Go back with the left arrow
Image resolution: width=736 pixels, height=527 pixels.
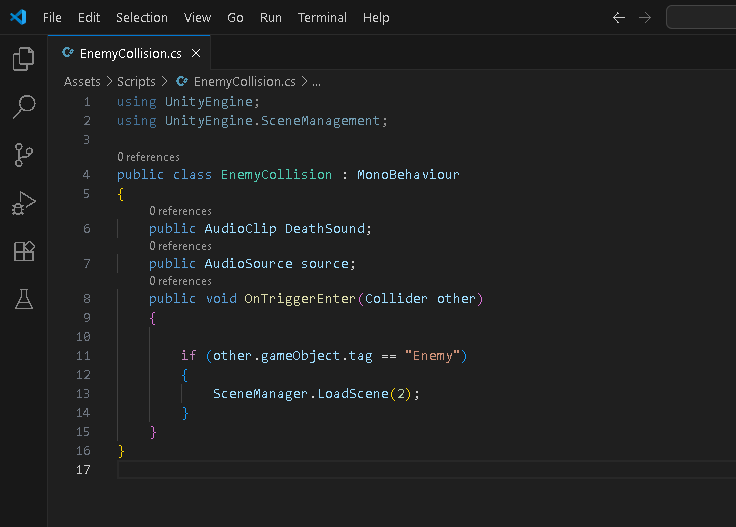(619, 18)
